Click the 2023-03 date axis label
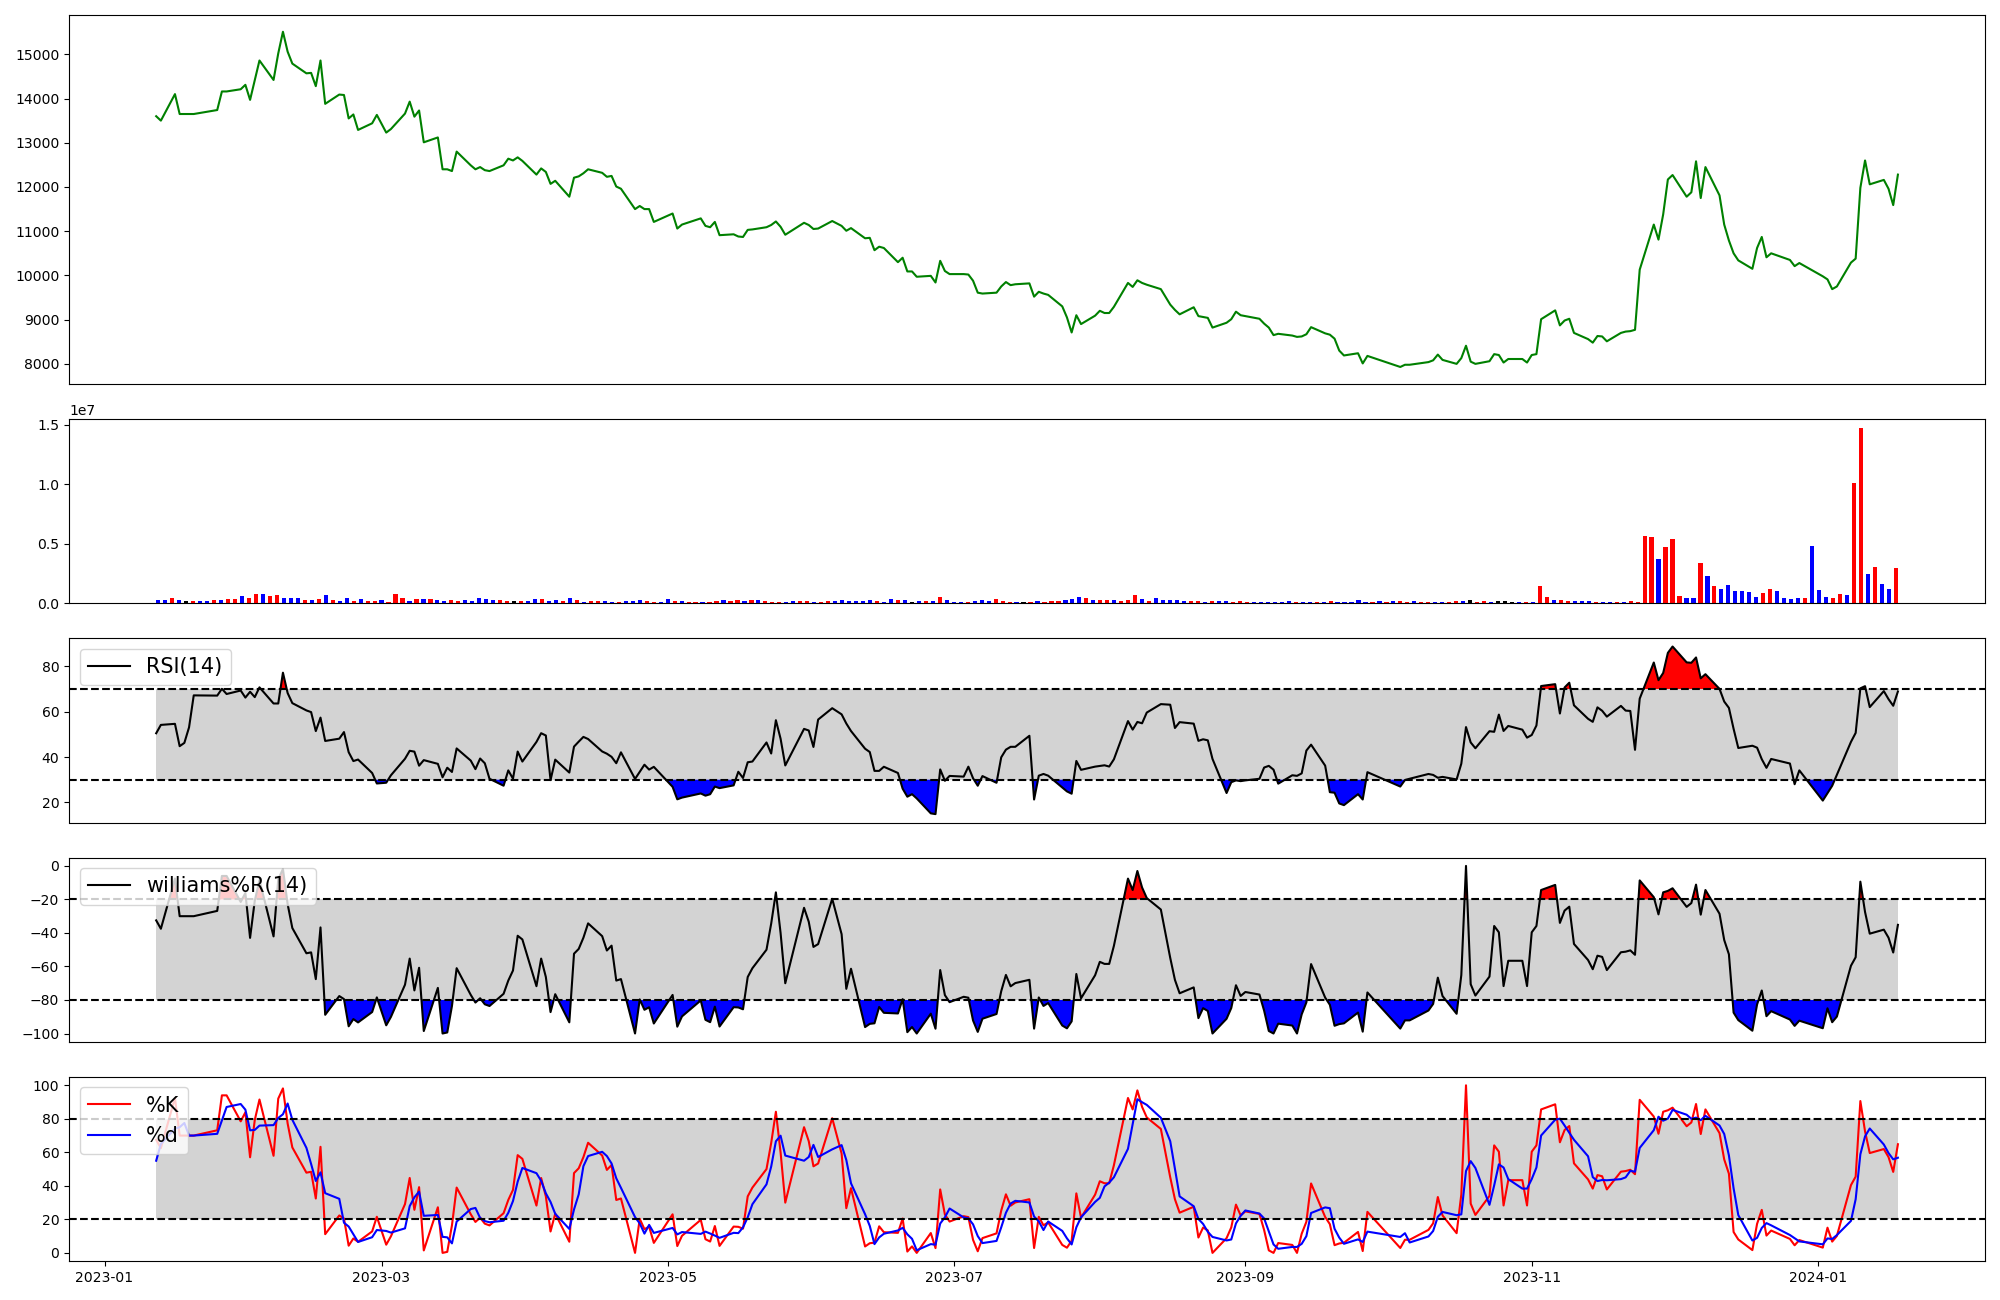This screenshot has width=2000, height=1300. tap(382, 1277)
